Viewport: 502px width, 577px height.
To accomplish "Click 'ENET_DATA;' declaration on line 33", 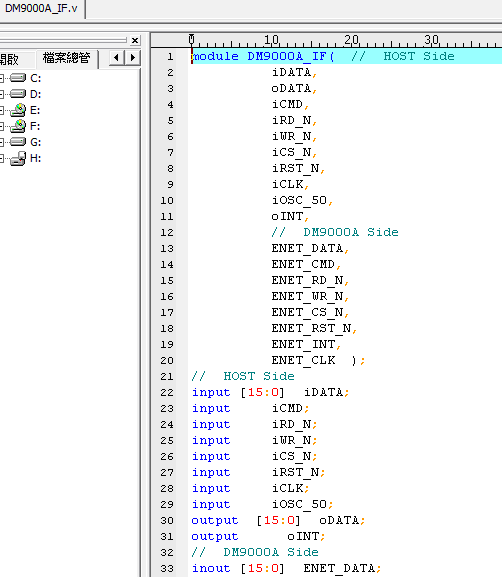I will pyautogui.click(x=342, y=569).
